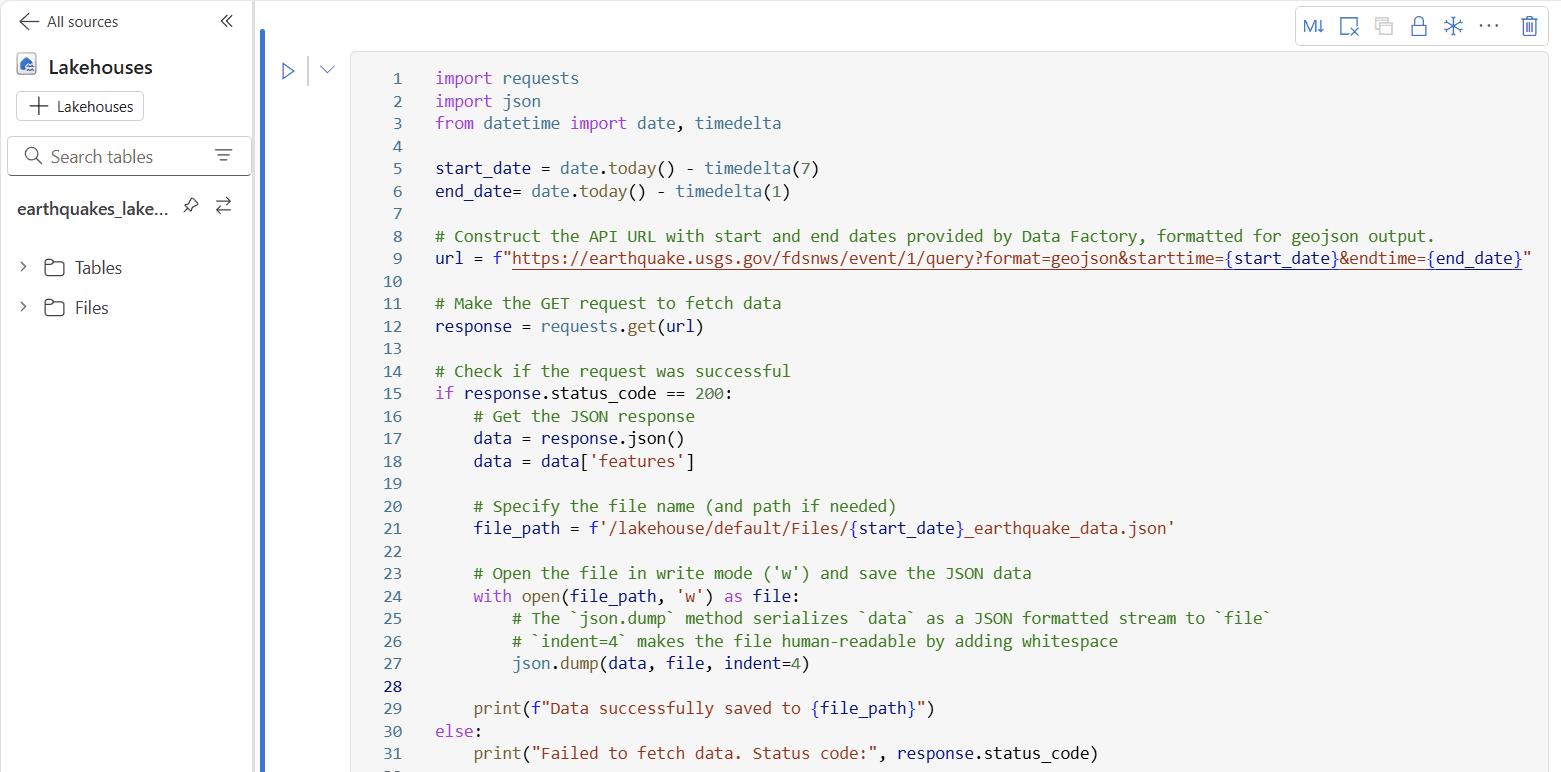Go back to All sources
The width and height of the screenshot is (1561, 772).
68,22
